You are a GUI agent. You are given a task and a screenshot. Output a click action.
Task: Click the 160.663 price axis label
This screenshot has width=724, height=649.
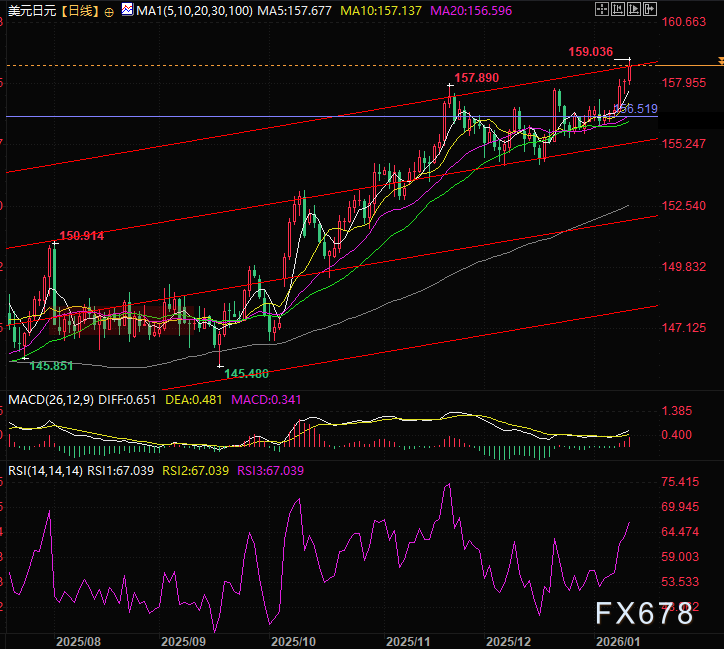[x=685, y=21]
